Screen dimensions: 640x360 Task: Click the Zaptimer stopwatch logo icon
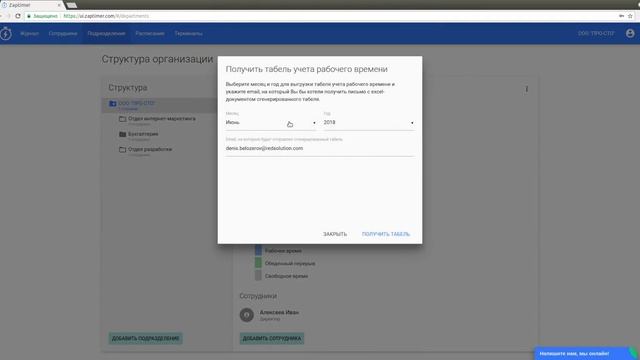coord(6,33)
